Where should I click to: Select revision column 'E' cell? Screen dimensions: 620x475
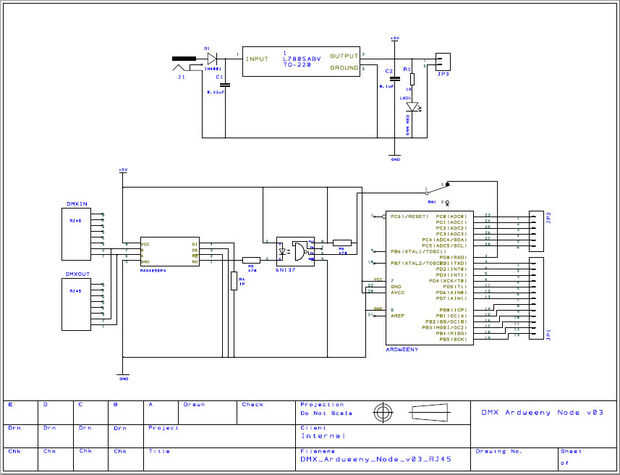(21, 413)
